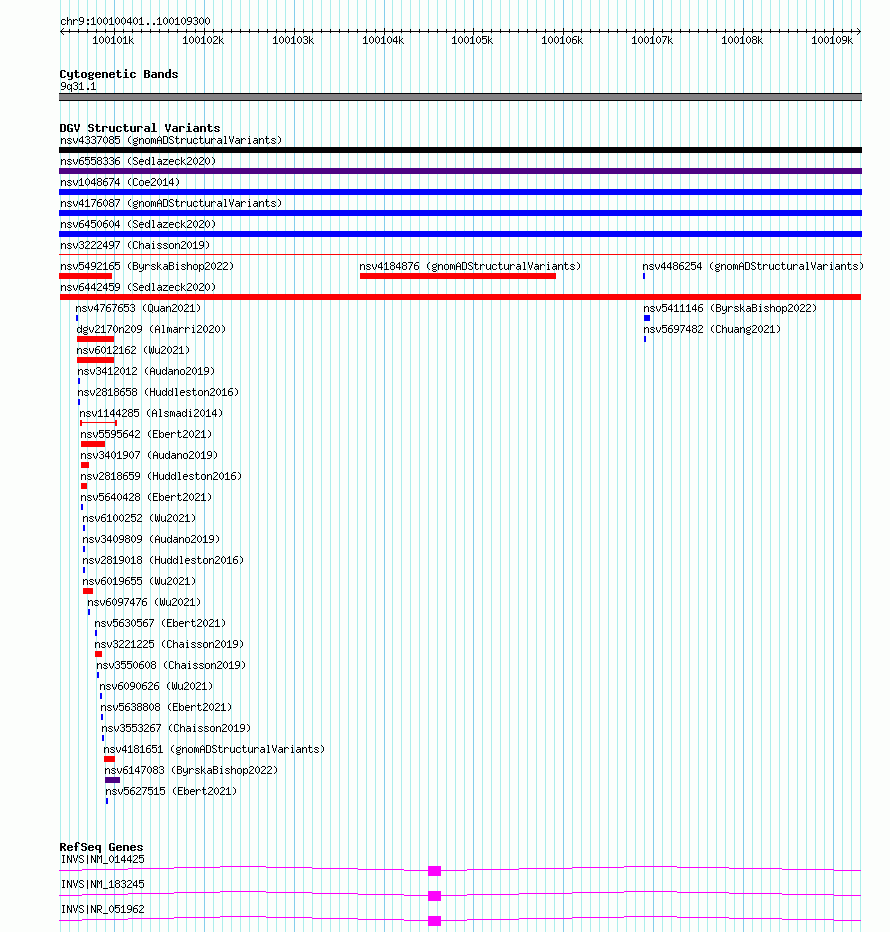
Task: Open nsv6090626 (Wu2021) label
Action: [156, 686]
